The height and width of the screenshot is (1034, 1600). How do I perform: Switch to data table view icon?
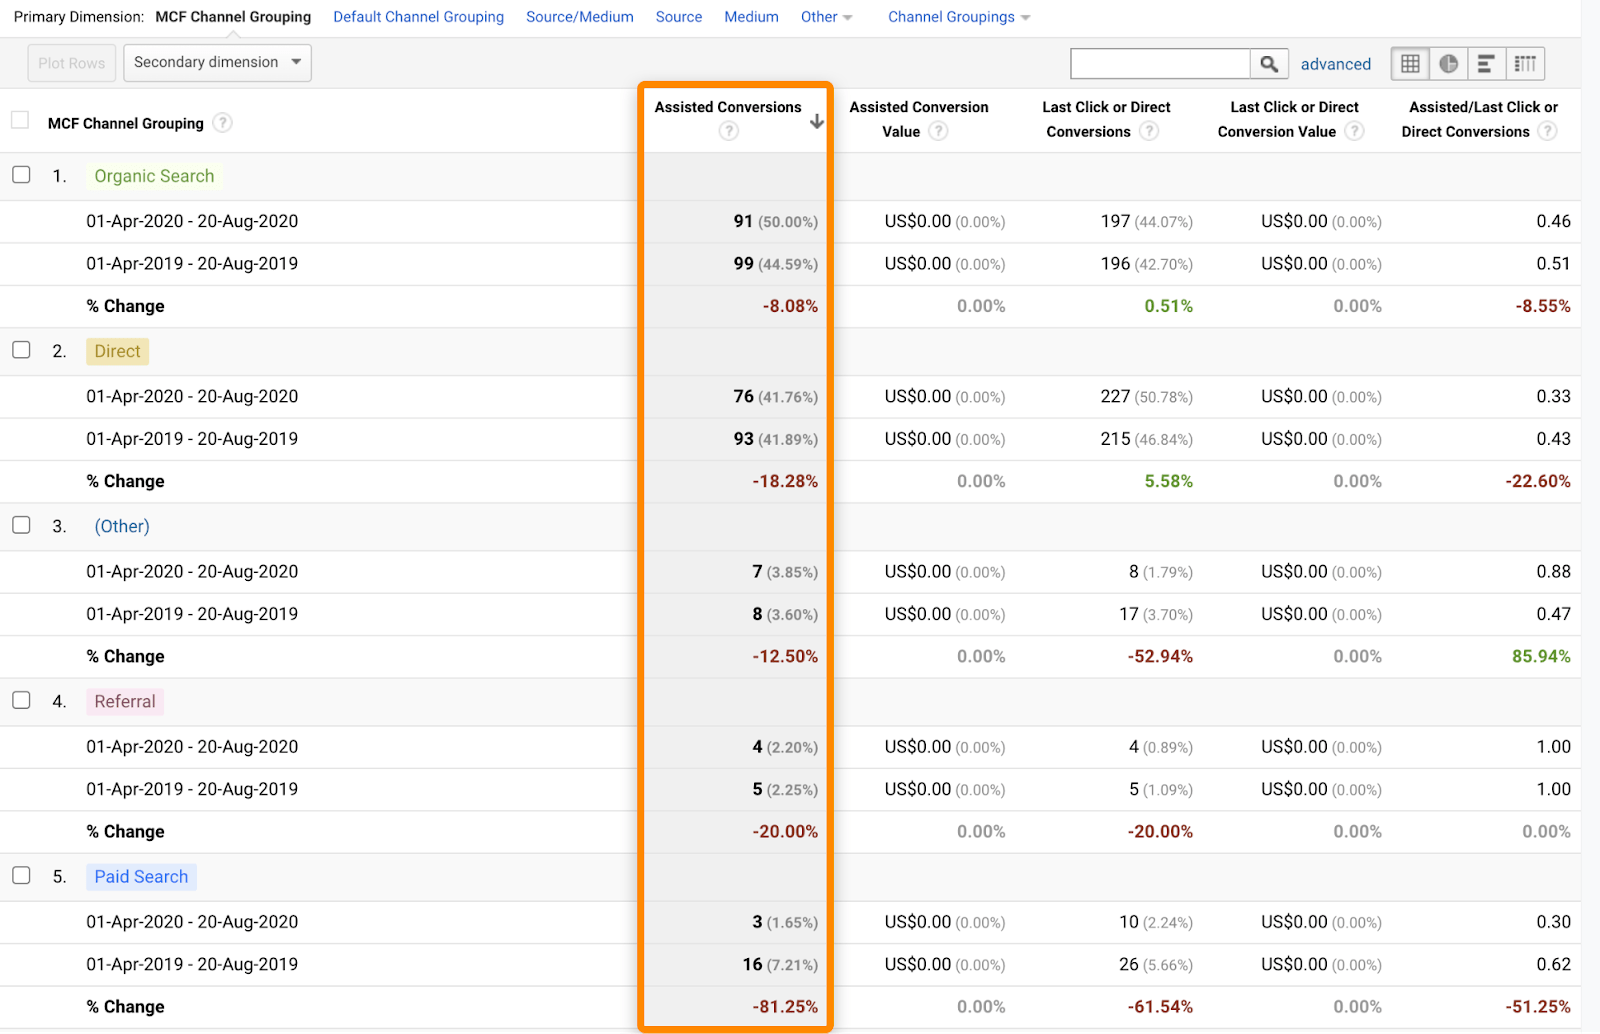coord(1410,64)
